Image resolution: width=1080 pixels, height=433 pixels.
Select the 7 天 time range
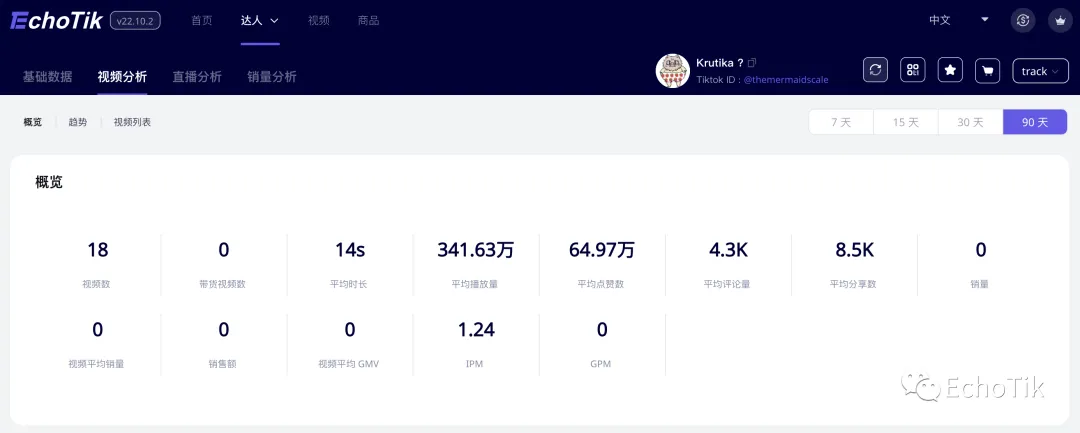841,122
